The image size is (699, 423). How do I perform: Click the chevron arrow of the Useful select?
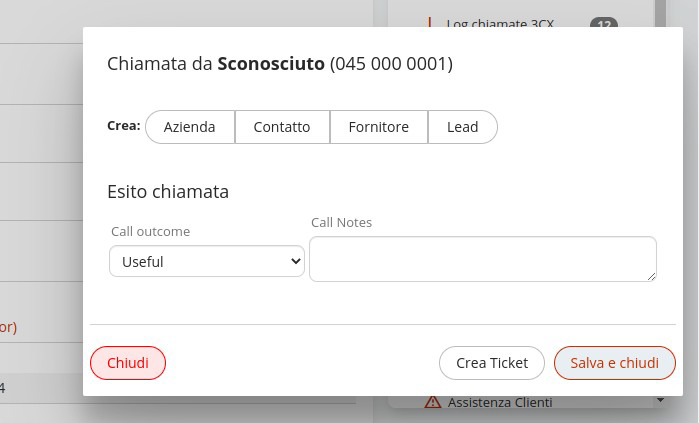pos(296,261)
